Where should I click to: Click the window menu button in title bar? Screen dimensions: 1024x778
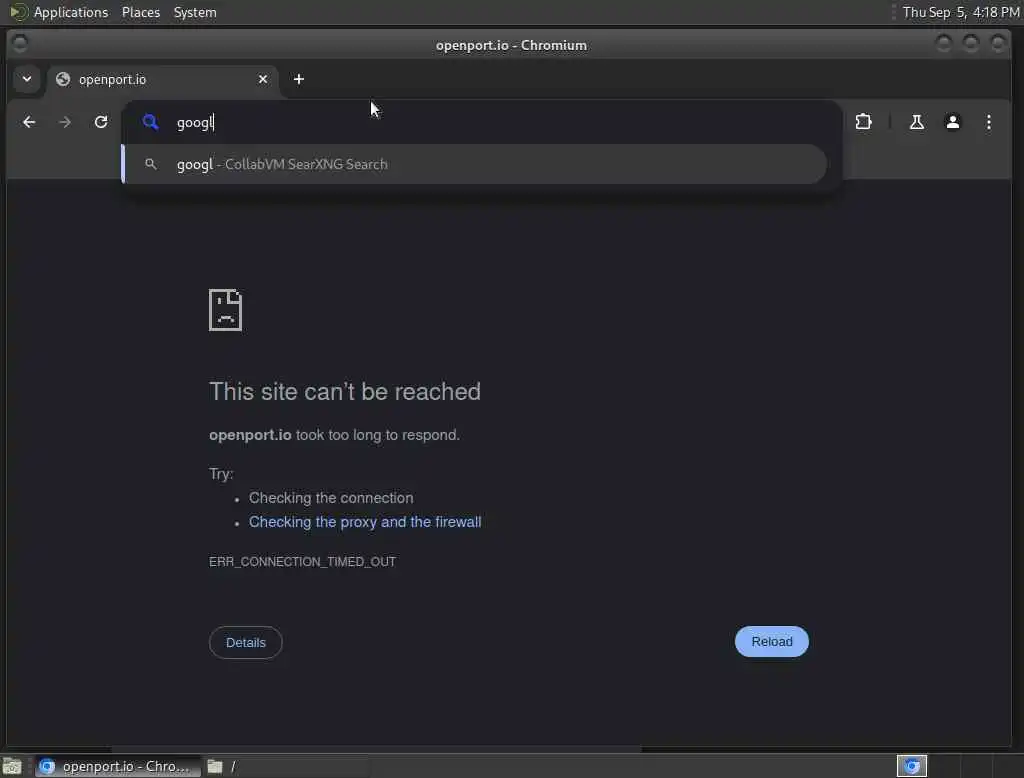click(20, 43)
